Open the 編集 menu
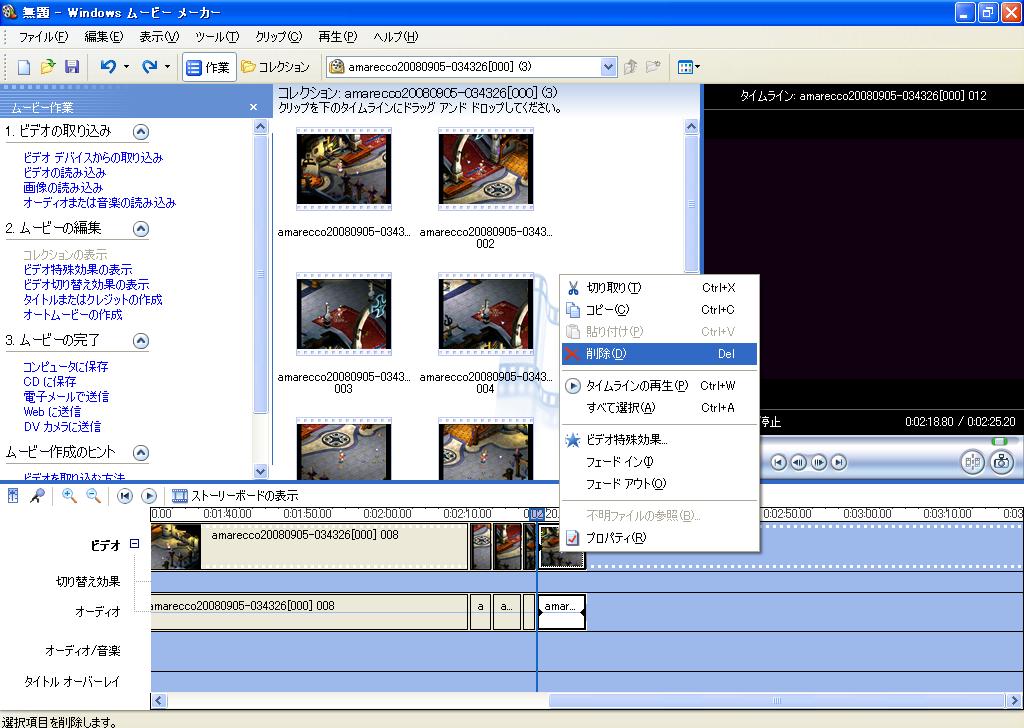 104,37
